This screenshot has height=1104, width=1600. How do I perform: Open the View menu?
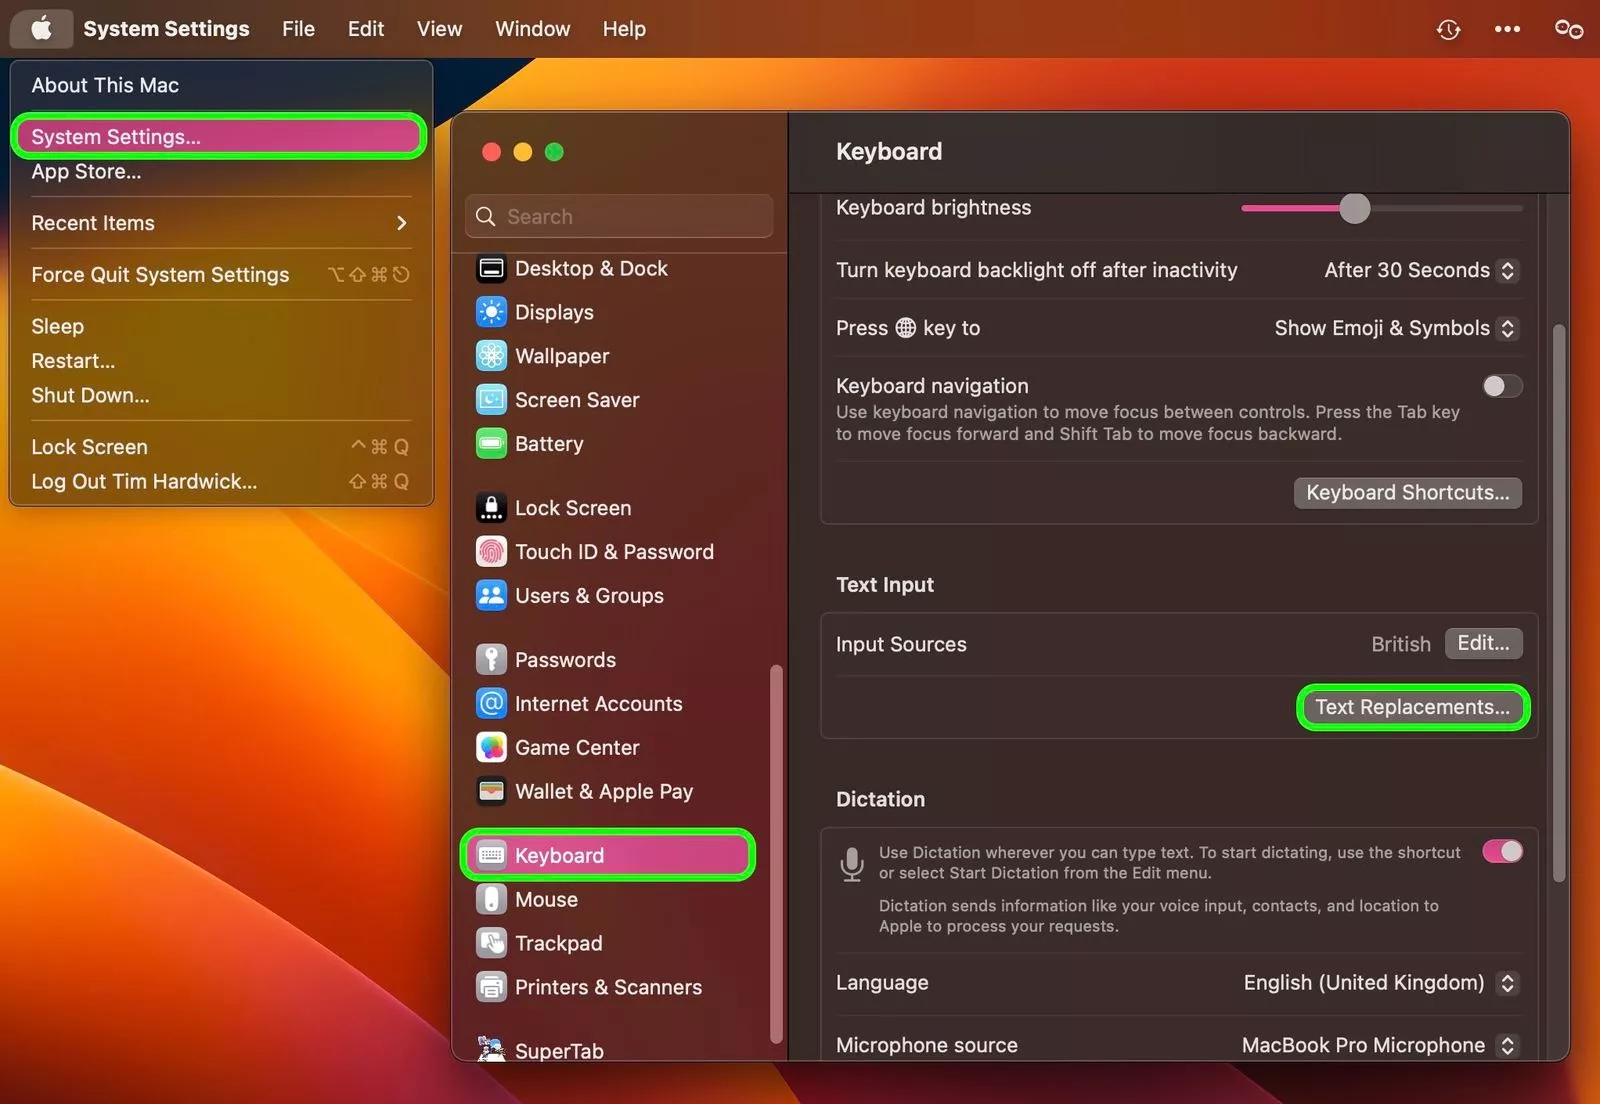[439, 29]
